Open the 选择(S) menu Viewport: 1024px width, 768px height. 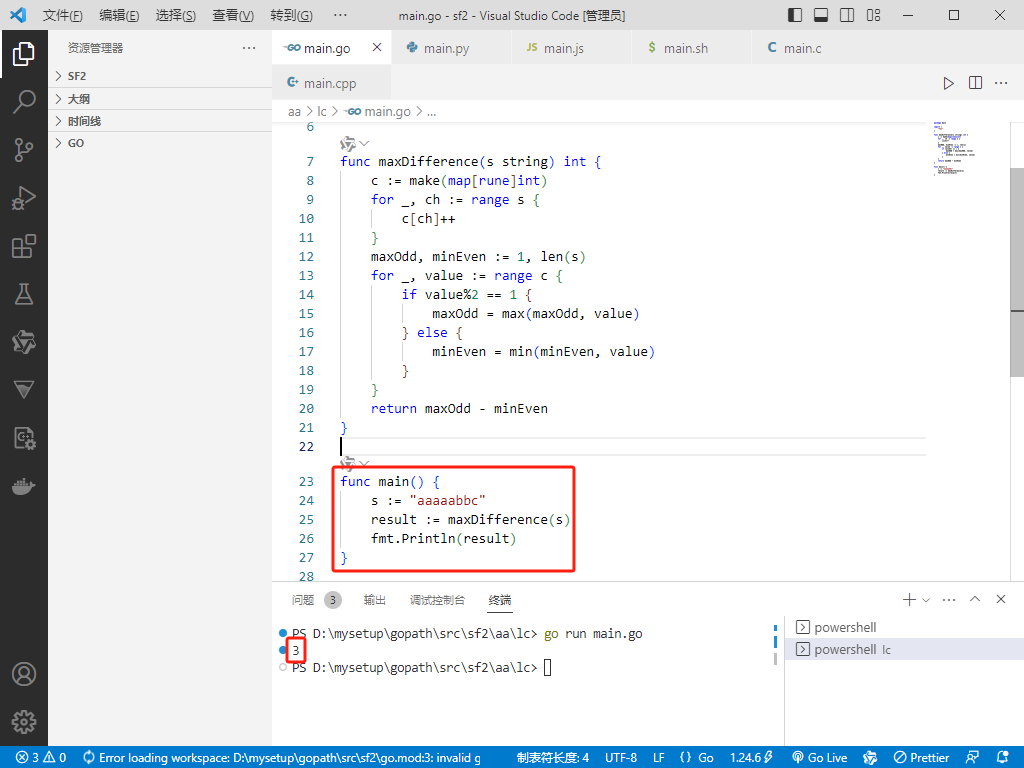point(176,15)
